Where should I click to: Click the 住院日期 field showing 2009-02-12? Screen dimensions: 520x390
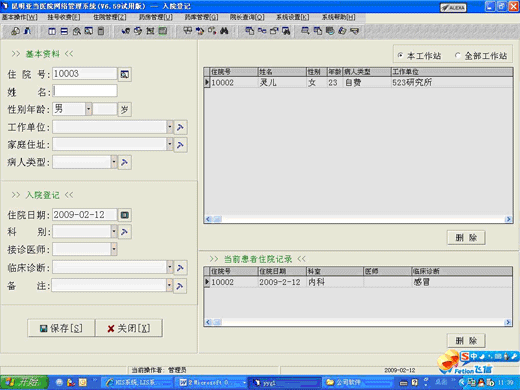click(x=85, y=215)
